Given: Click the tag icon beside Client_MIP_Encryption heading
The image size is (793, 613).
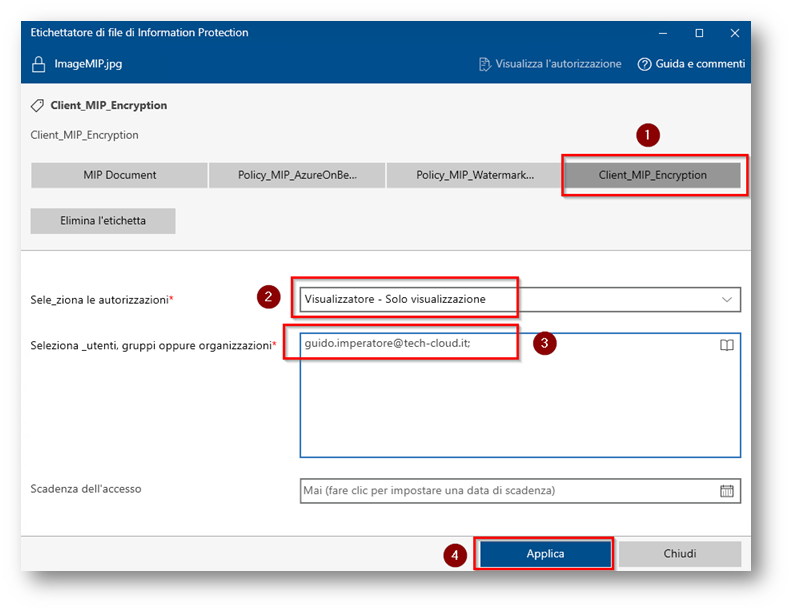Looking at the screenshot, I should click(37, 106).
